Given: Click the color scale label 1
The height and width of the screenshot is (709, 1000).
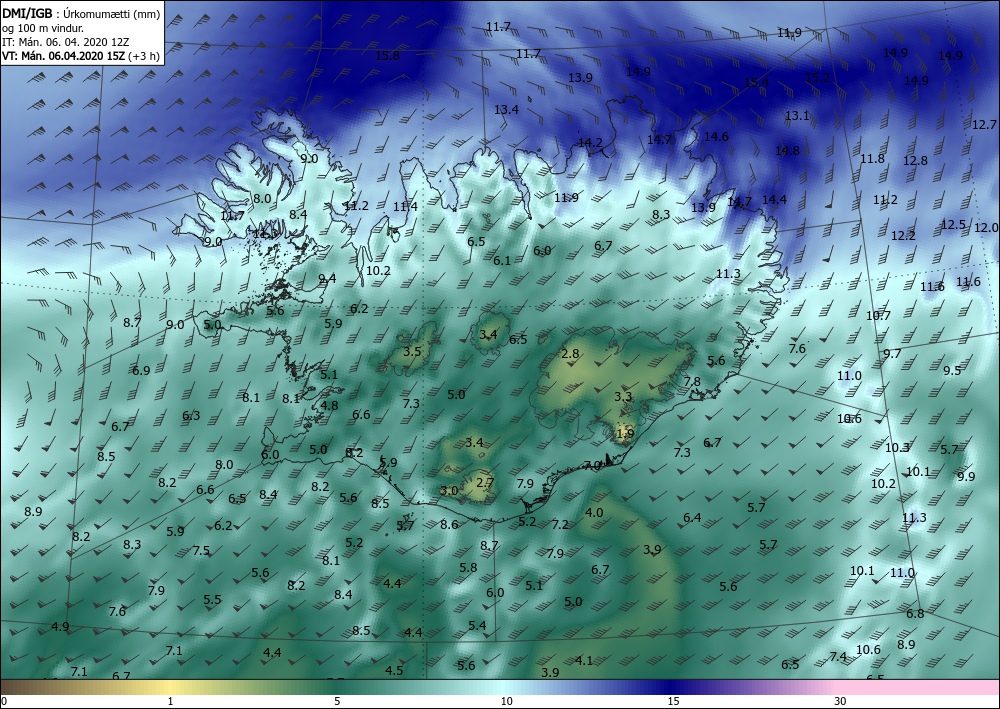Looking at the screenshot, I should click(170, 701).
